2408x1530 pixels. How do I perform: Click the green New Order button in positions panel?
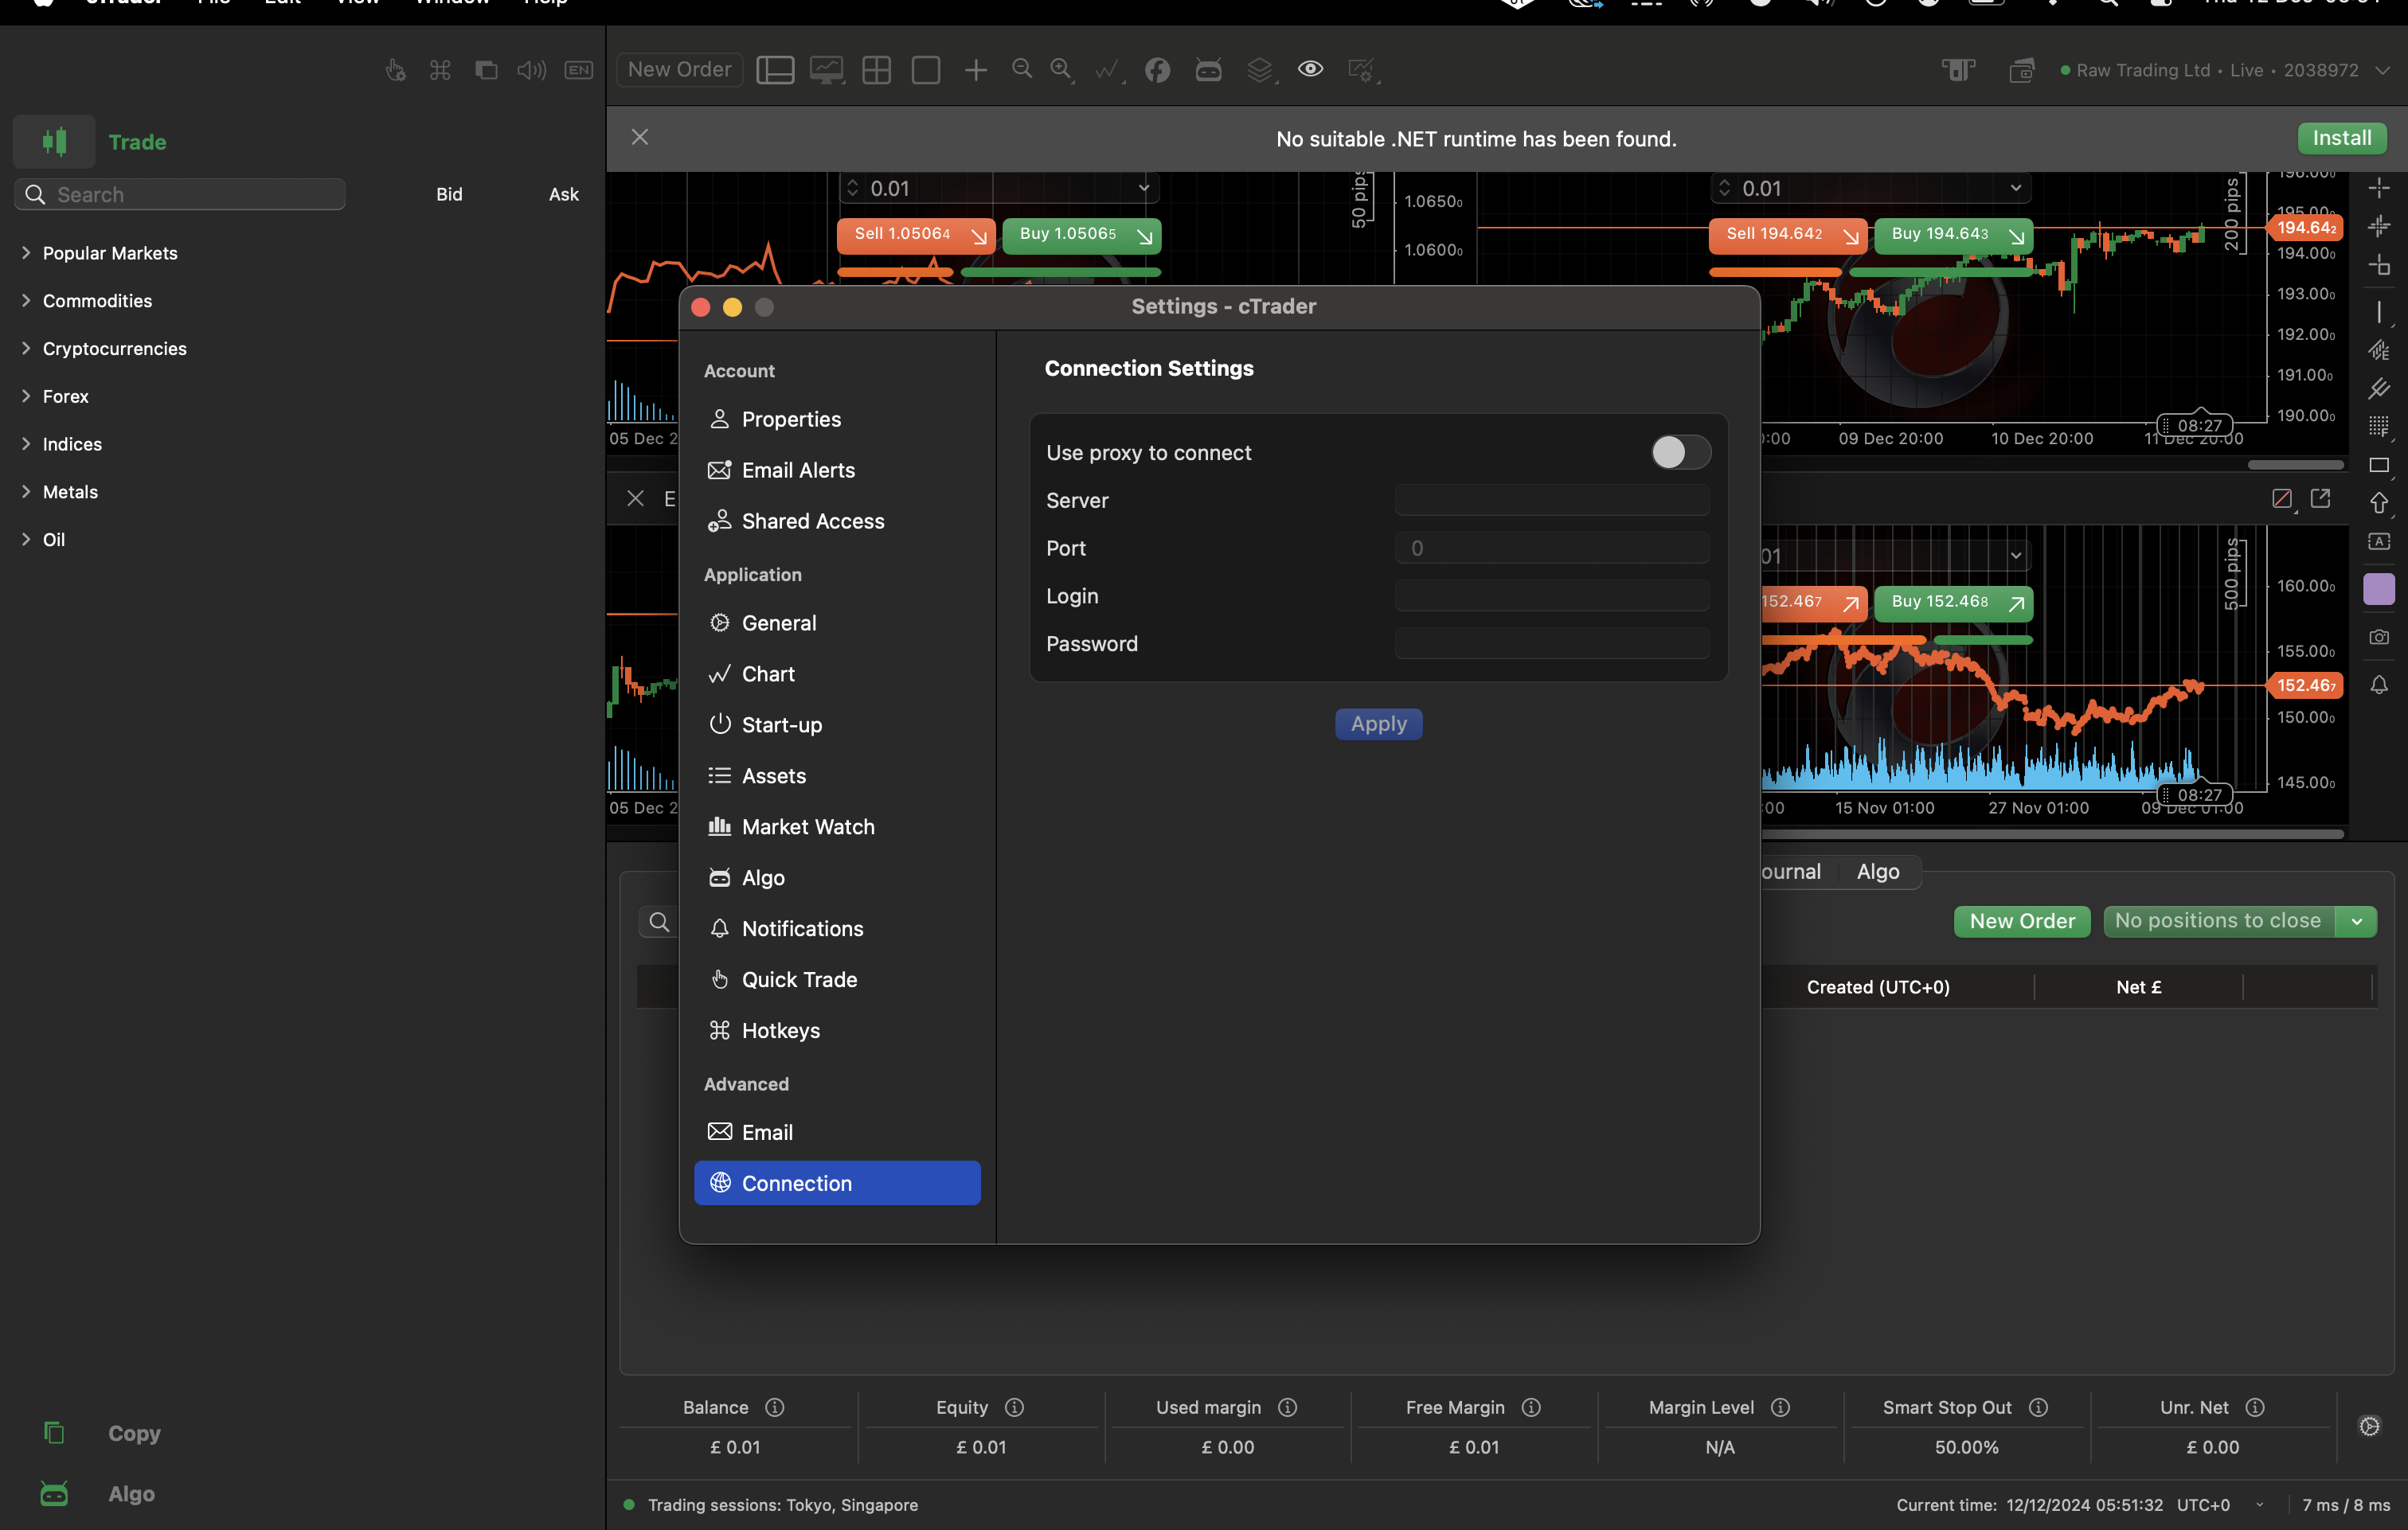tap(2022, 921)
